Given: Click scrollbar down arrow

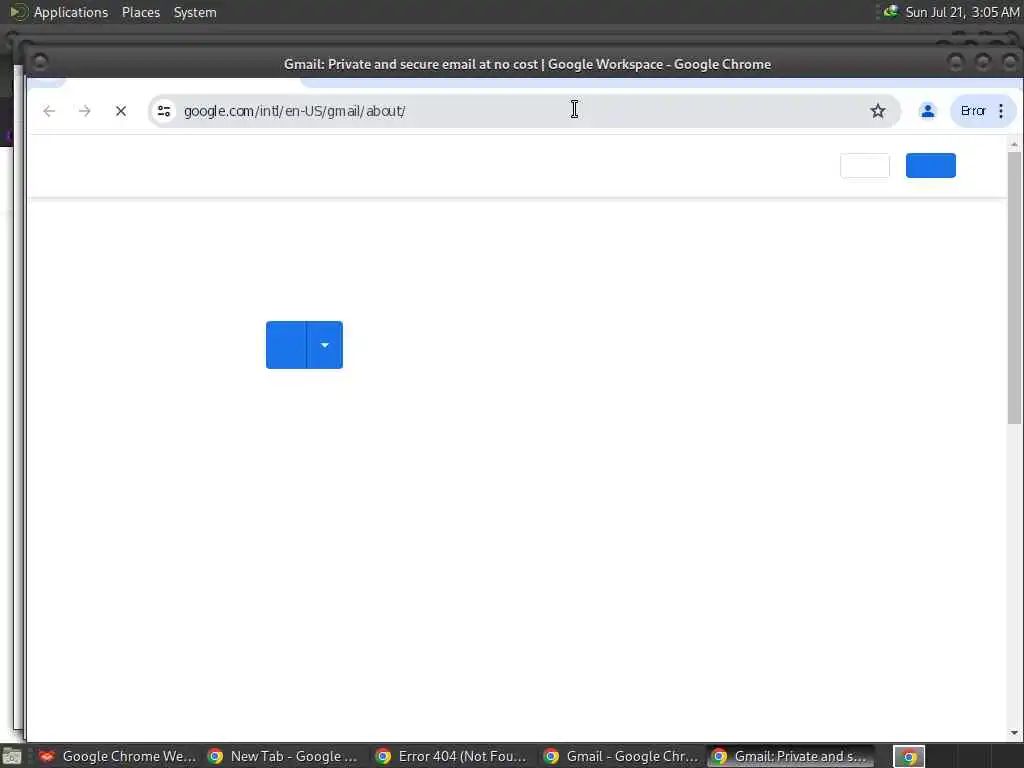Looking at the screenshot, I should click(x=1014, y=733).
